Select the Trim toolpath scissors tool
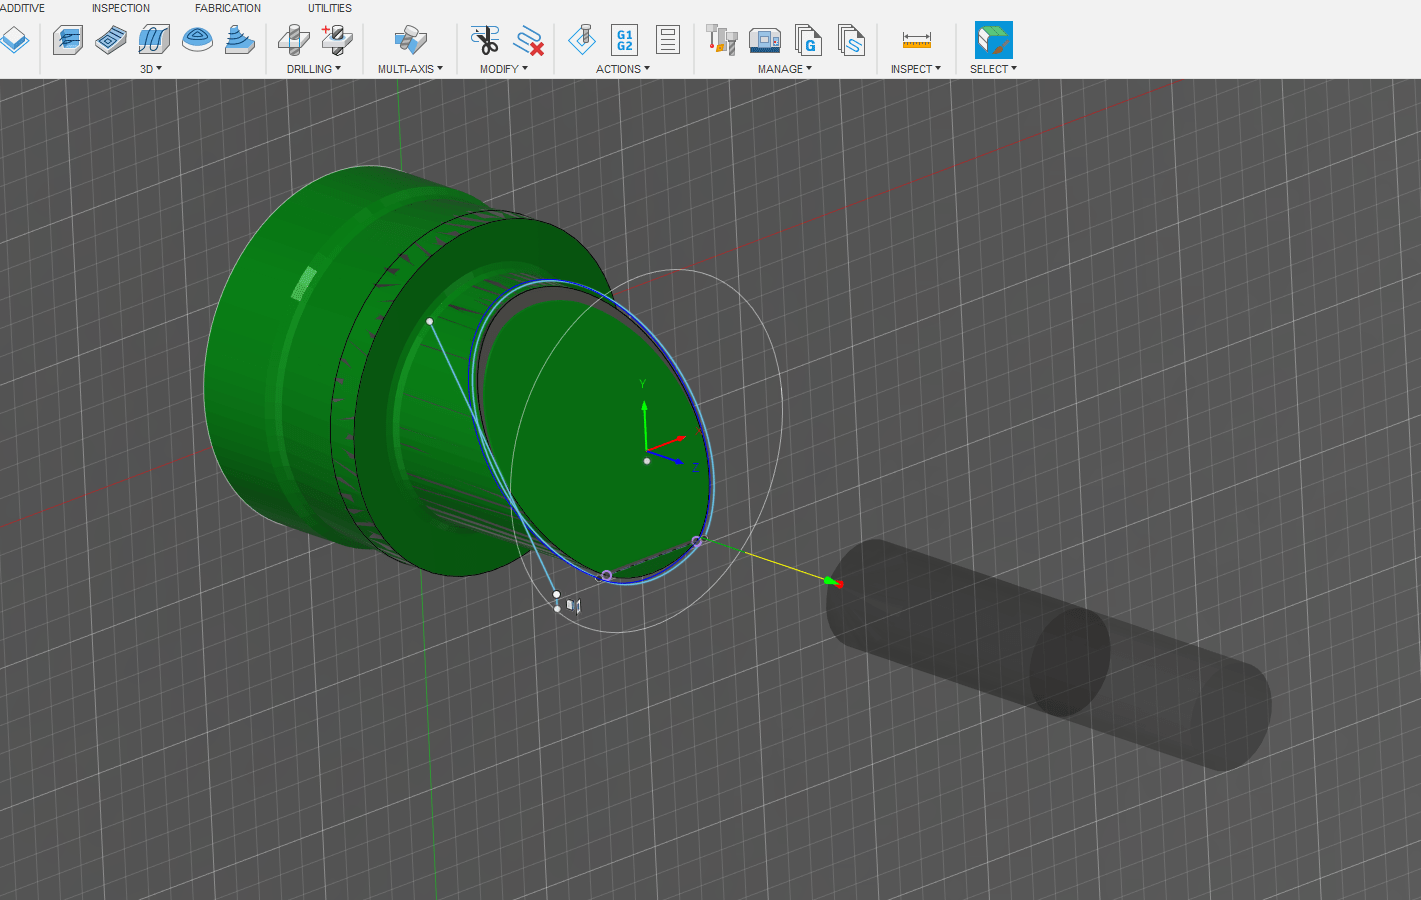 click(486, 38)
